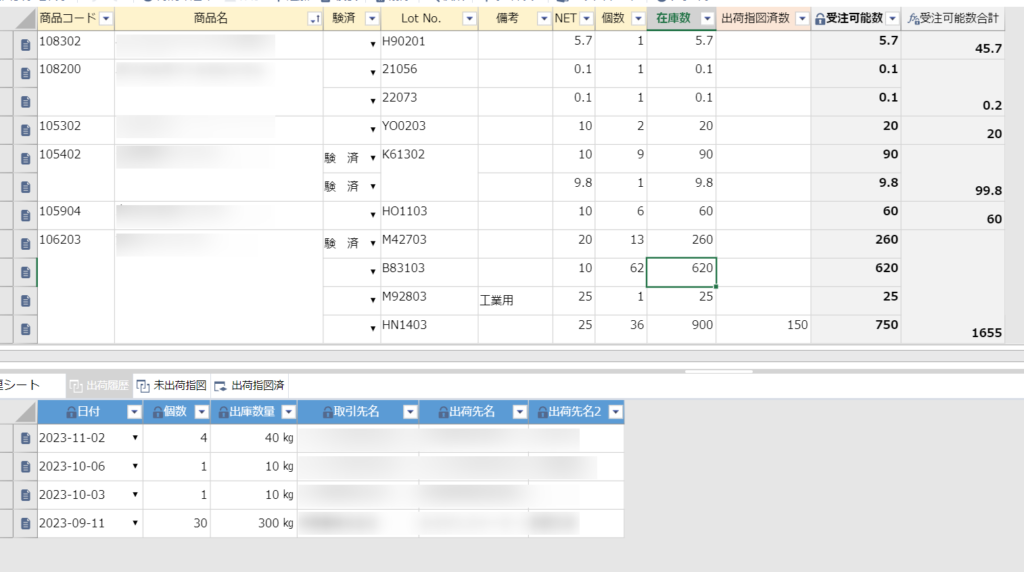Image resolution: width=1024 pixels, height=572 pixels.
Task: Click the lock icon on 日付 header
Action: pos(70,412)
